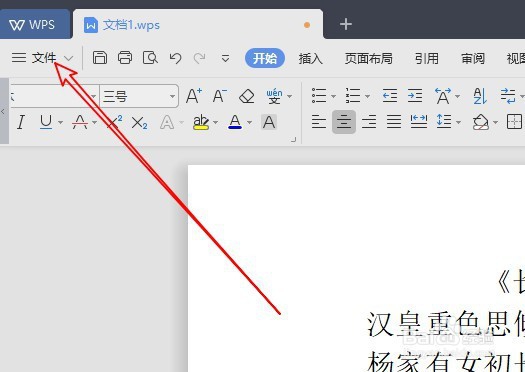The image size is (525, 372).
Task: Undo the last action
Action: click(175, 58)
